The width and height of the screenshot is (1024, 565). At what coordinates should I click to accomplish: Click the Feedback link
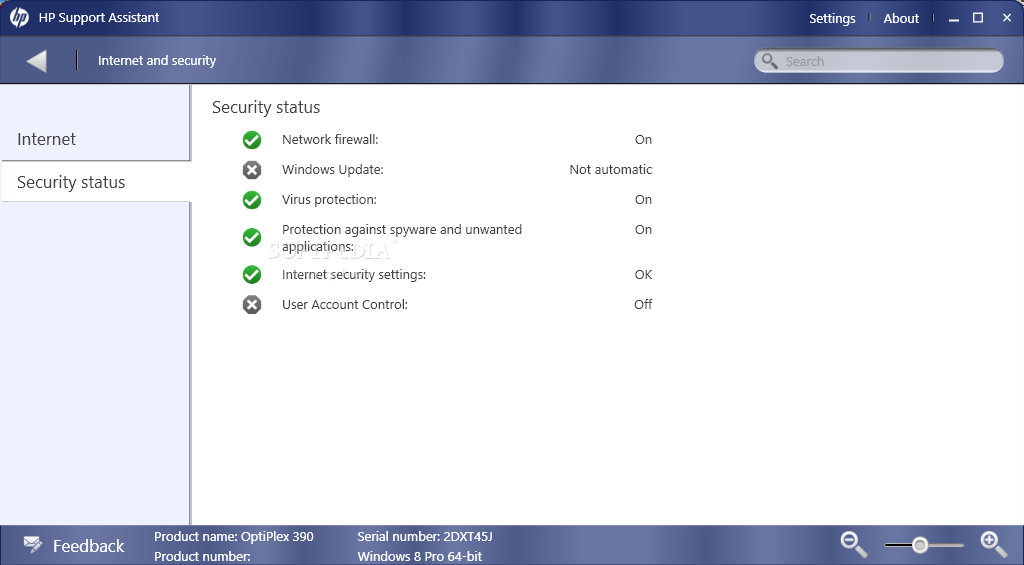[x=88, y=545]
